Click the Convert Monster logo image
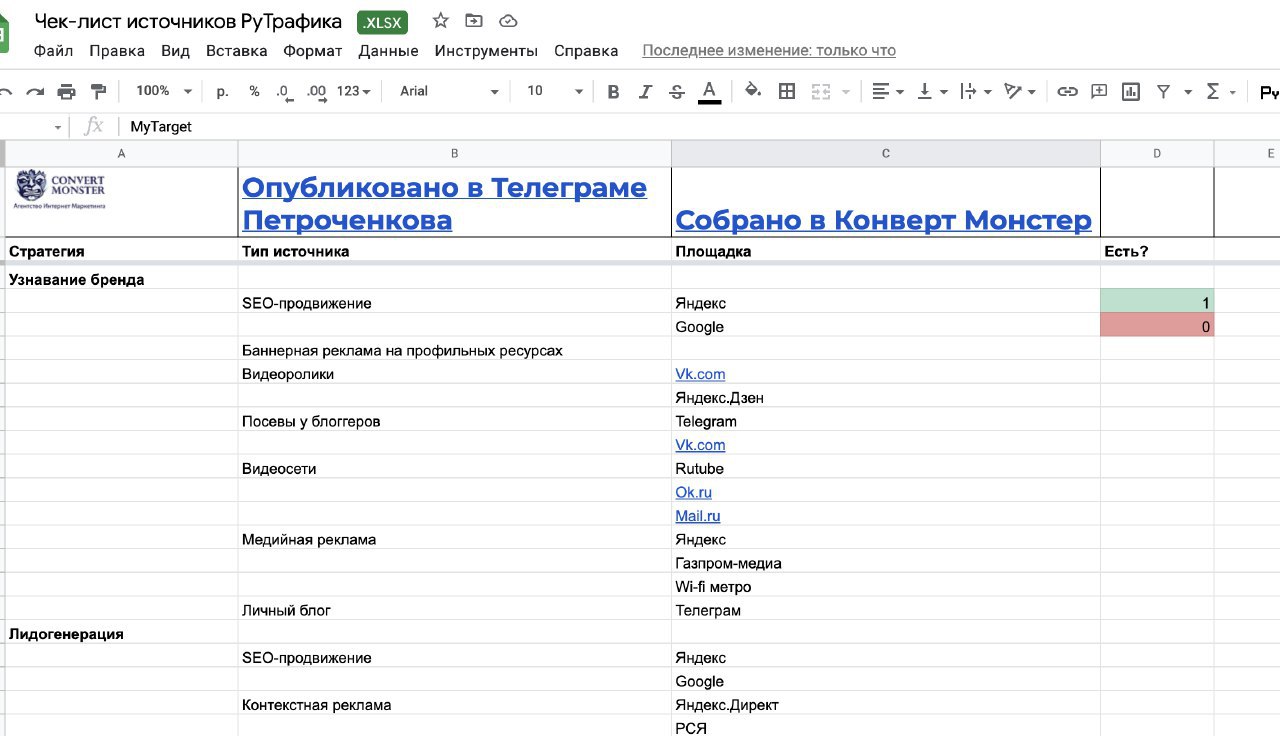The width and height of the screenshot is (1280, 736). pos(61,189)
